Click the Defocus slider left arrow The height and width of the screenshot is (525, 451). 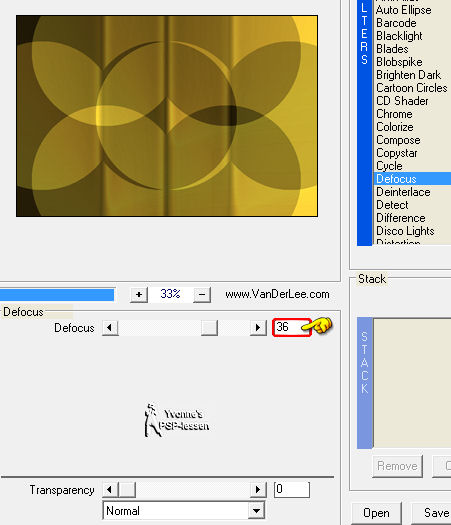click(x=110, y=327)
